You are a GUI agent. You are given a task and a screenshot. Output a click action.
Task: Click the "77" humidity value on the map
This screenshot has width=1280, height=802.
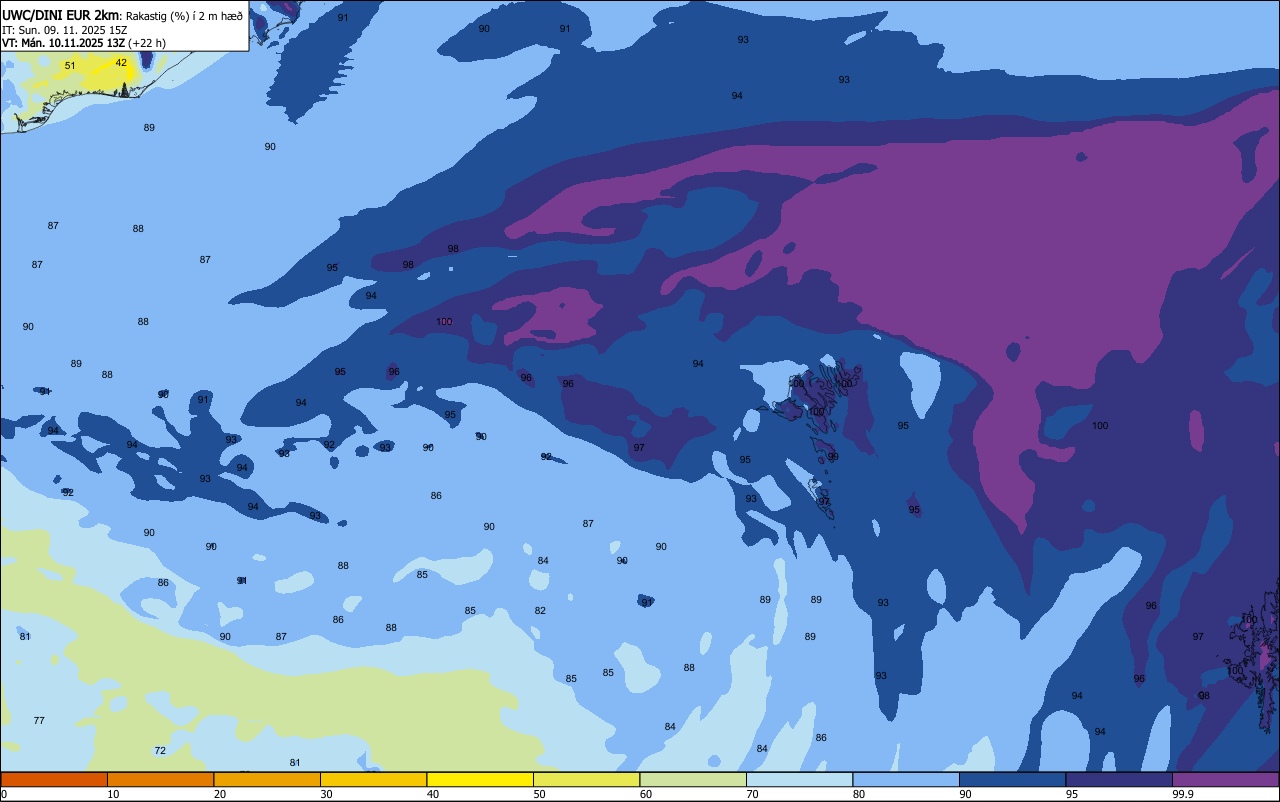coord(39,721)
